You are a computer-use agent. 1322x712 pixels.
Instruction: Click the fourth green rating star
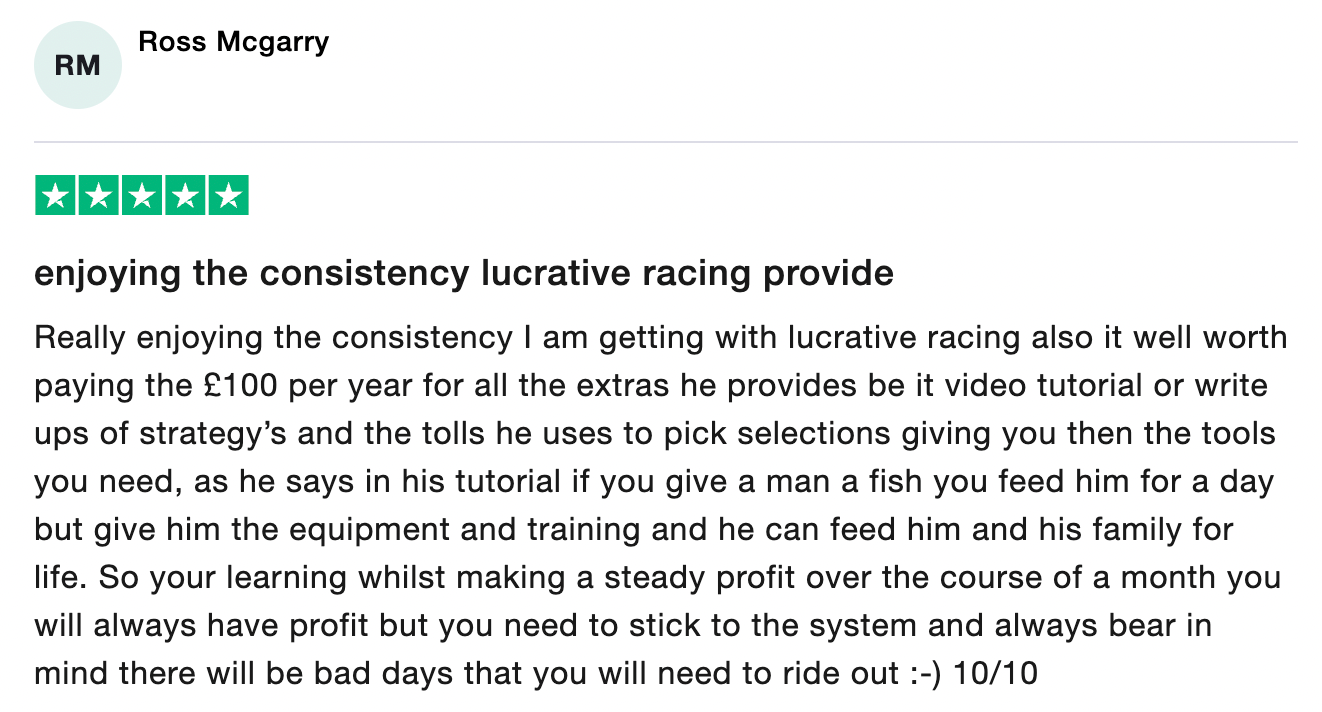(x=185, y=196)
